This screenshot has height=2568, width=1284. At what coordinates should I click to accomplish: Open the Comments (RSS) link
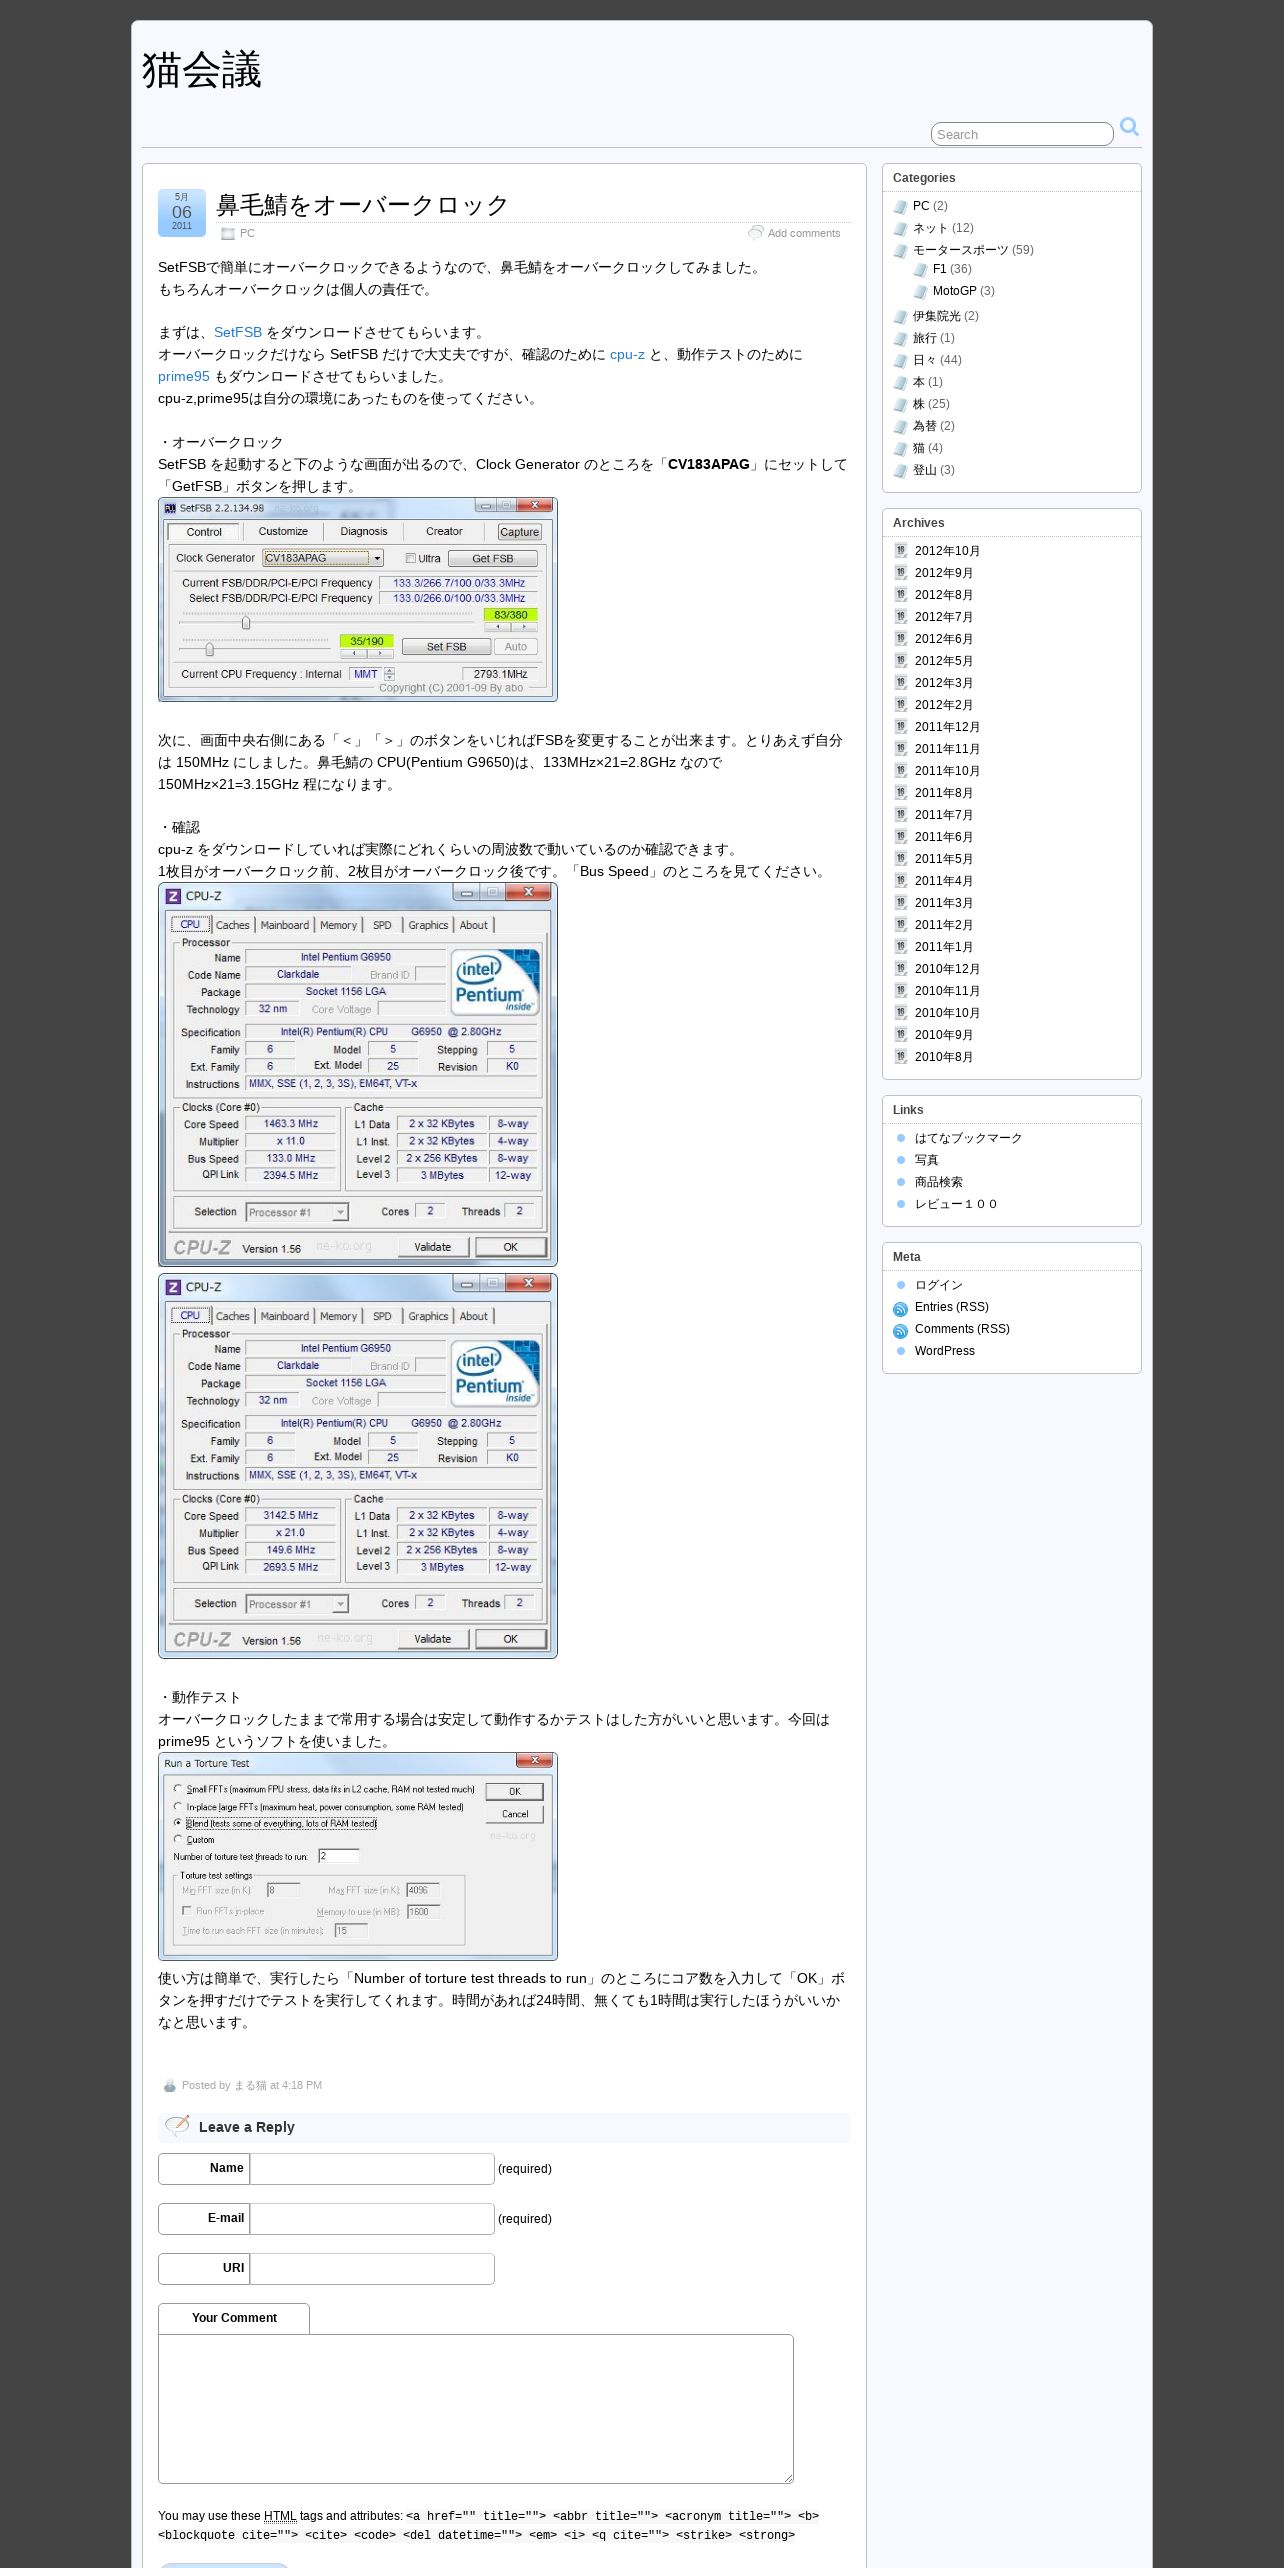click(962, 1329)
